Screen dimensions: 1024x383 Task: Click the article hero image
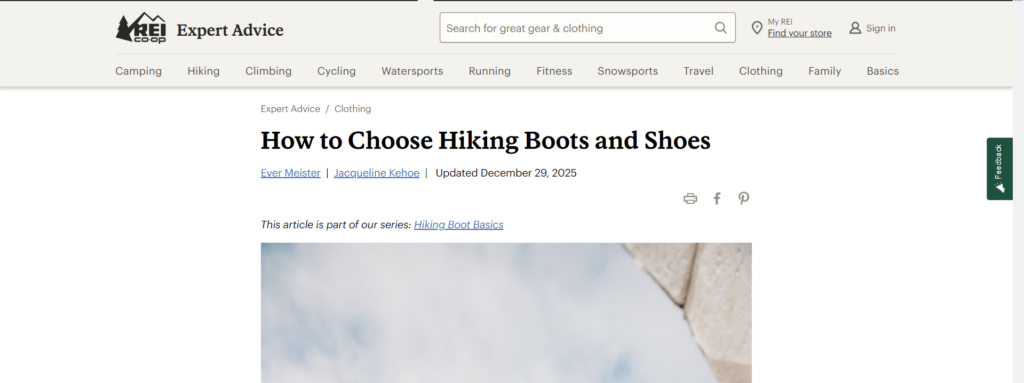coord(506,313)
